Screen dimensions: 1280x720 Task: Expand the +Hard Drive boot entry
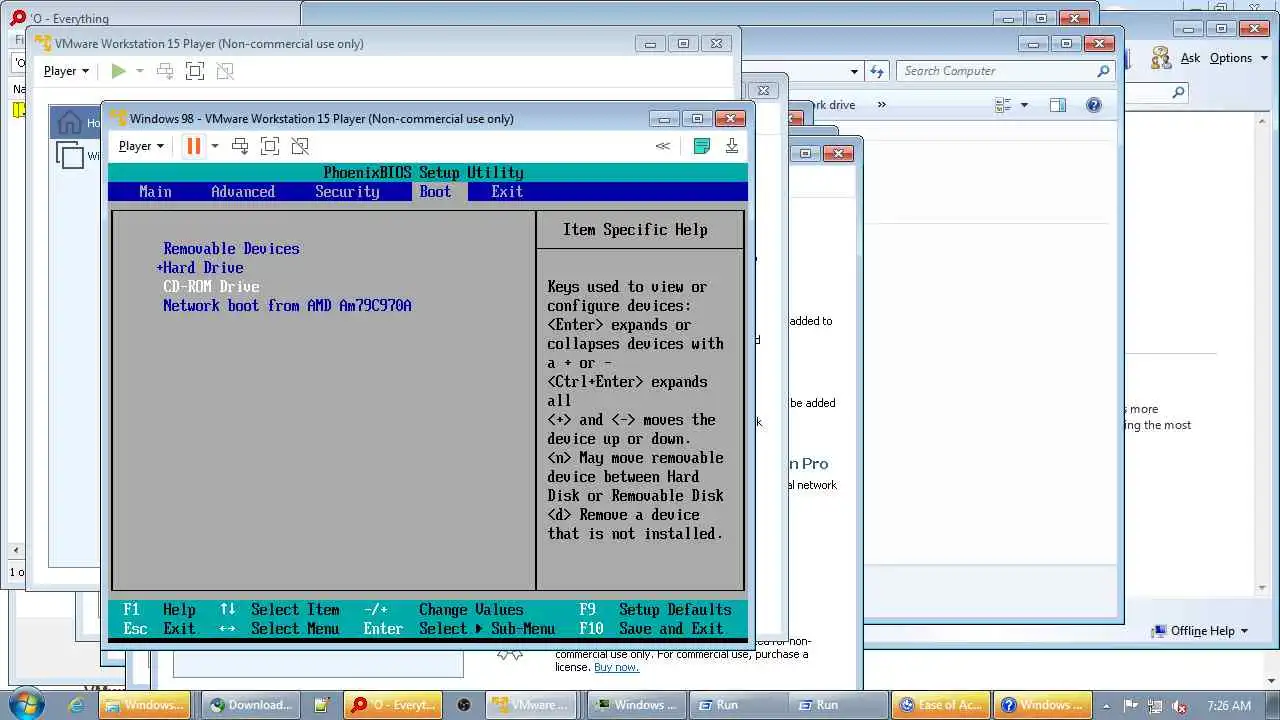200,267
